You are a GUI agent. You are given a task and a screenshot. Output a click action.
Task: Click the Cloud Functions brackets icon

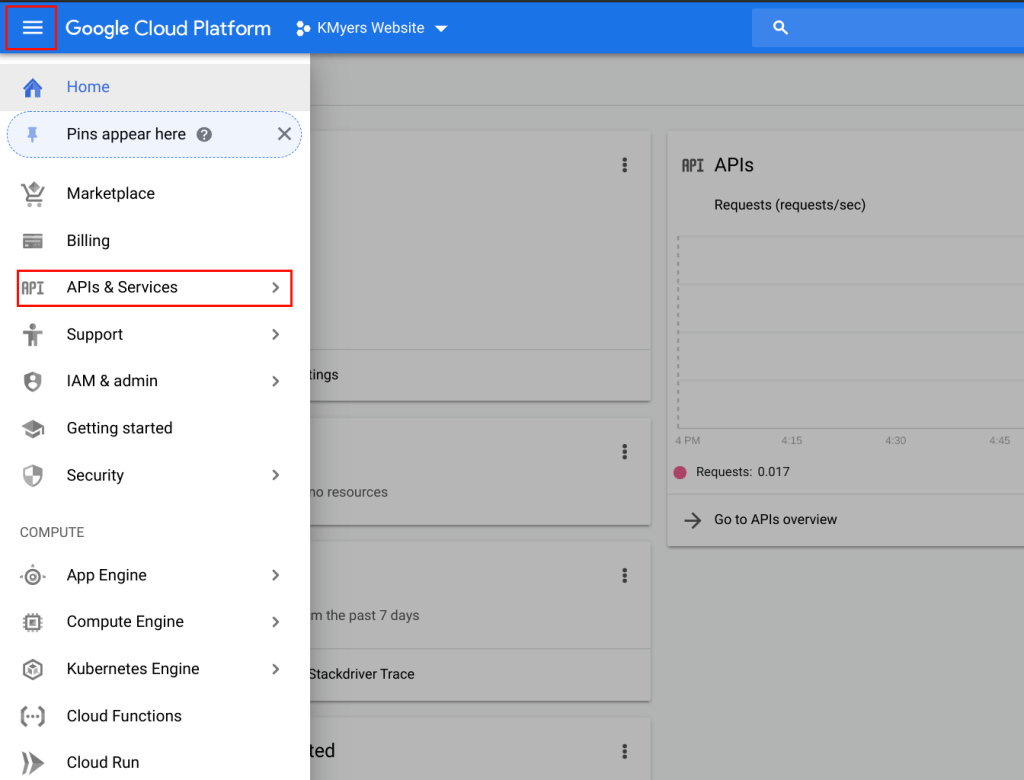pos(33,717)
